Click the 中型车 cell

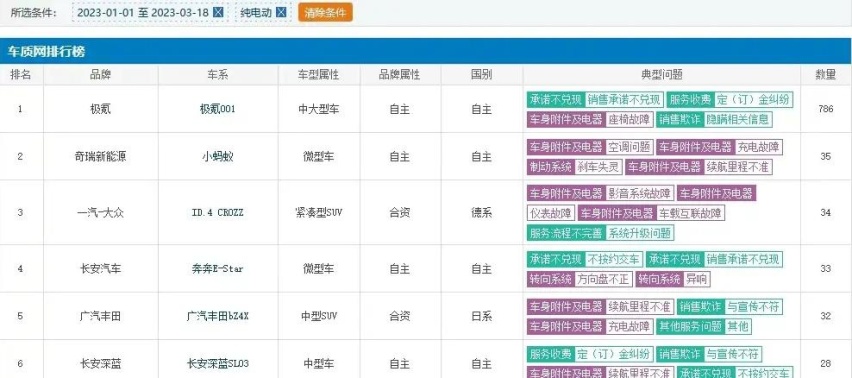[319, 363]
